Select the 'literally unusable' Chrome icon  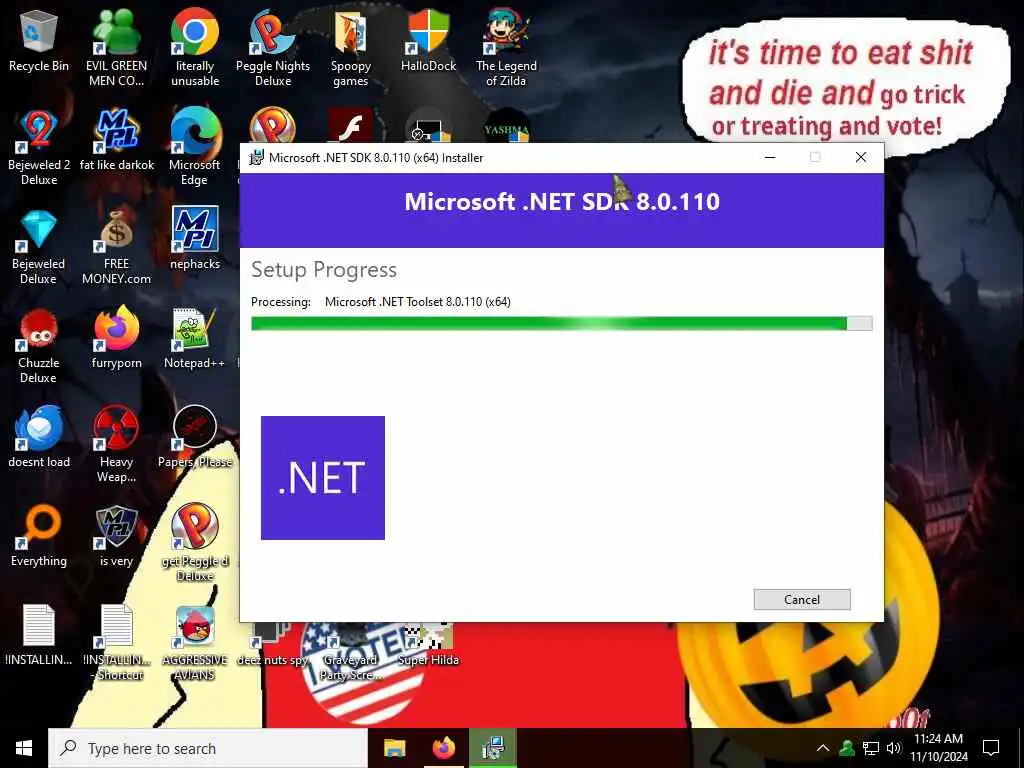pyautogui.click(x=195, y=47)
